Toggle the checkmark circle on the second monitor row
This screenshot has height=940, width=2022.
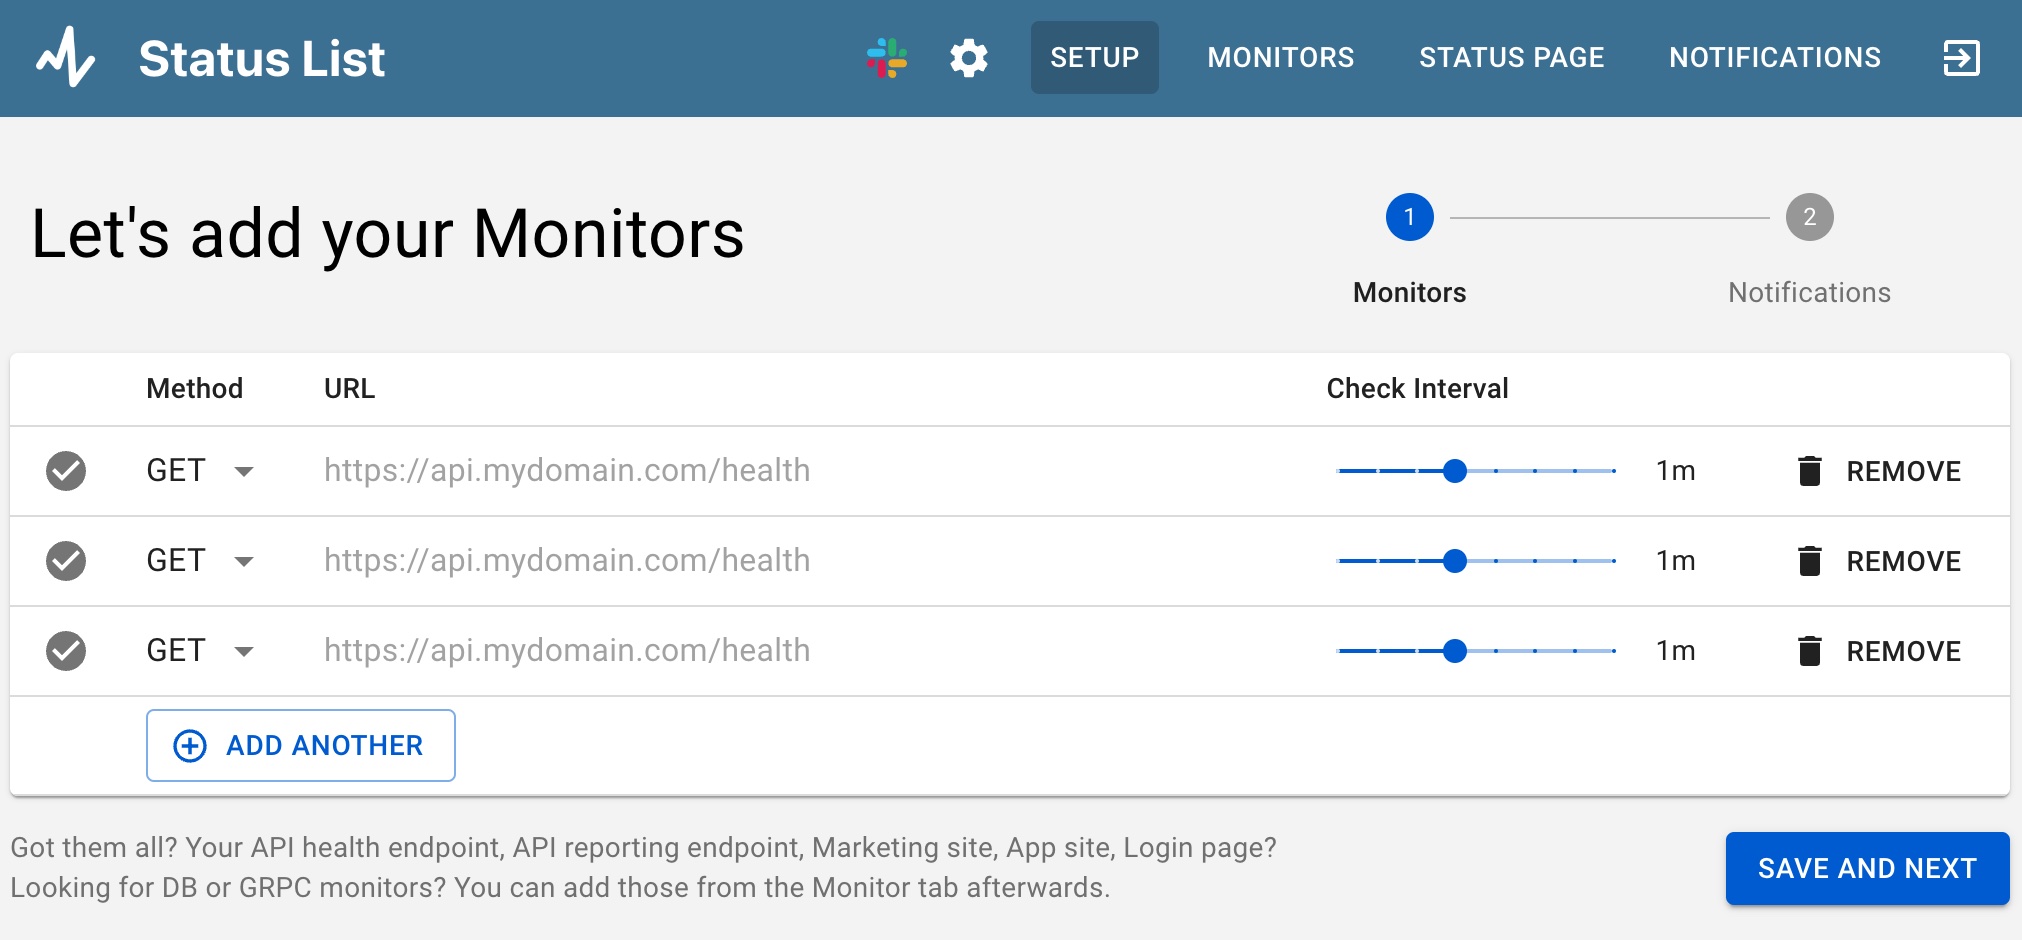click(65, 560)
